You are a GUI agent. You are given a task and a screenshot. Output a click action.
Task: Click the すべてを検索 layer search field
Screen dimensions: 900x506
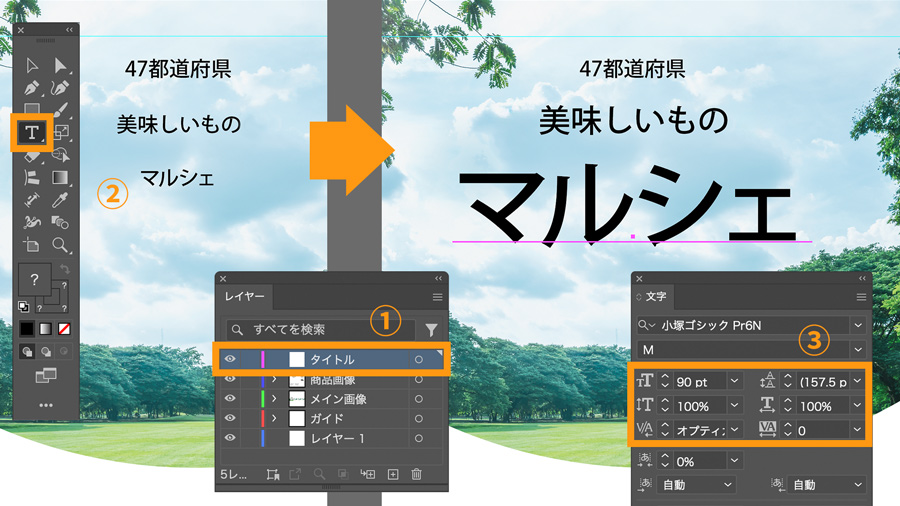[x=321, y=329]
